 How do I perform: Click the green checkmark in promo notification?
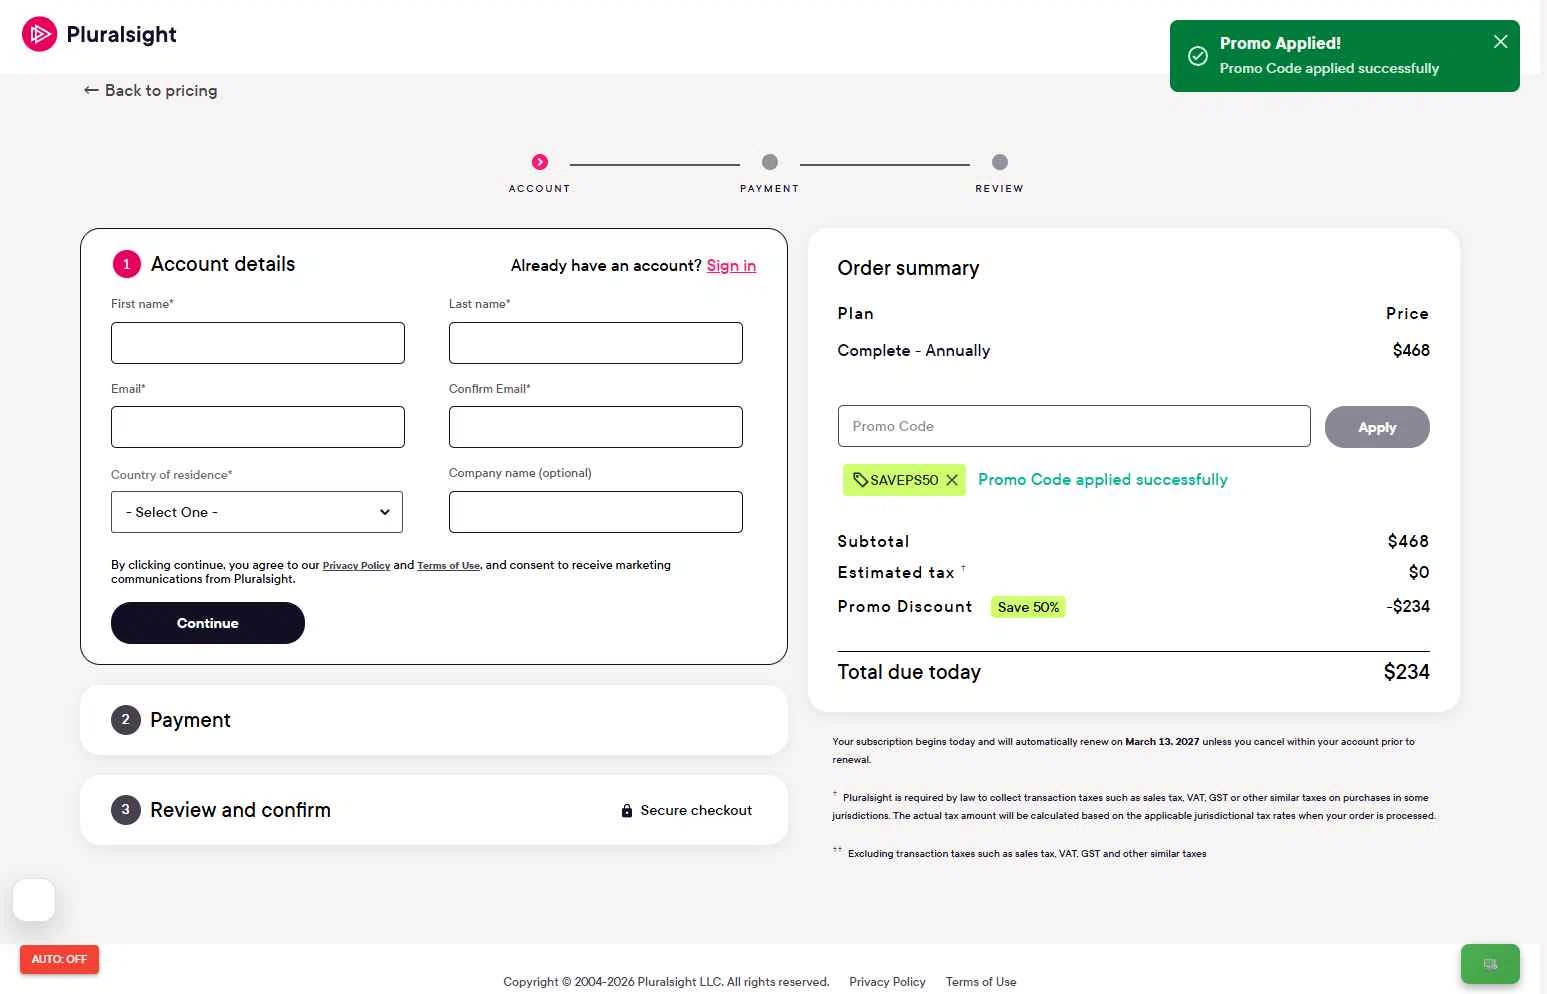pyautogui.click(x=1197, y=56)
